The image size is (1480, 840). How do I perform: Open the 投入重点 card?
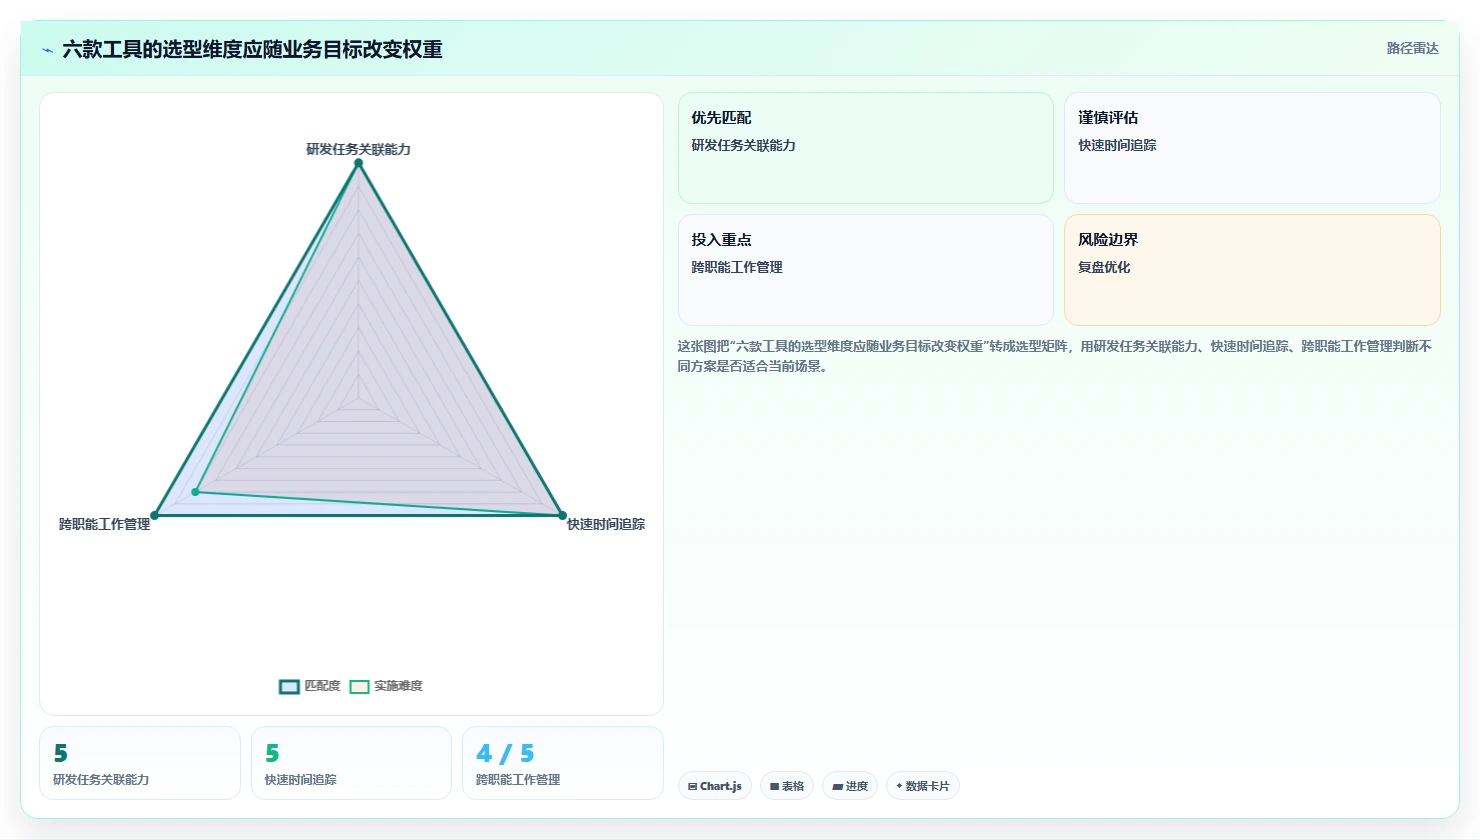pyautogui.click(x=866, y=270)
